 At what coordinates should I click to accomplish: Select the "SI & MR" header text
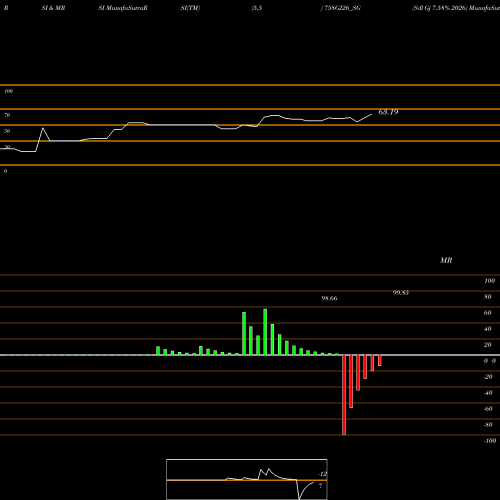click(53, 8)
